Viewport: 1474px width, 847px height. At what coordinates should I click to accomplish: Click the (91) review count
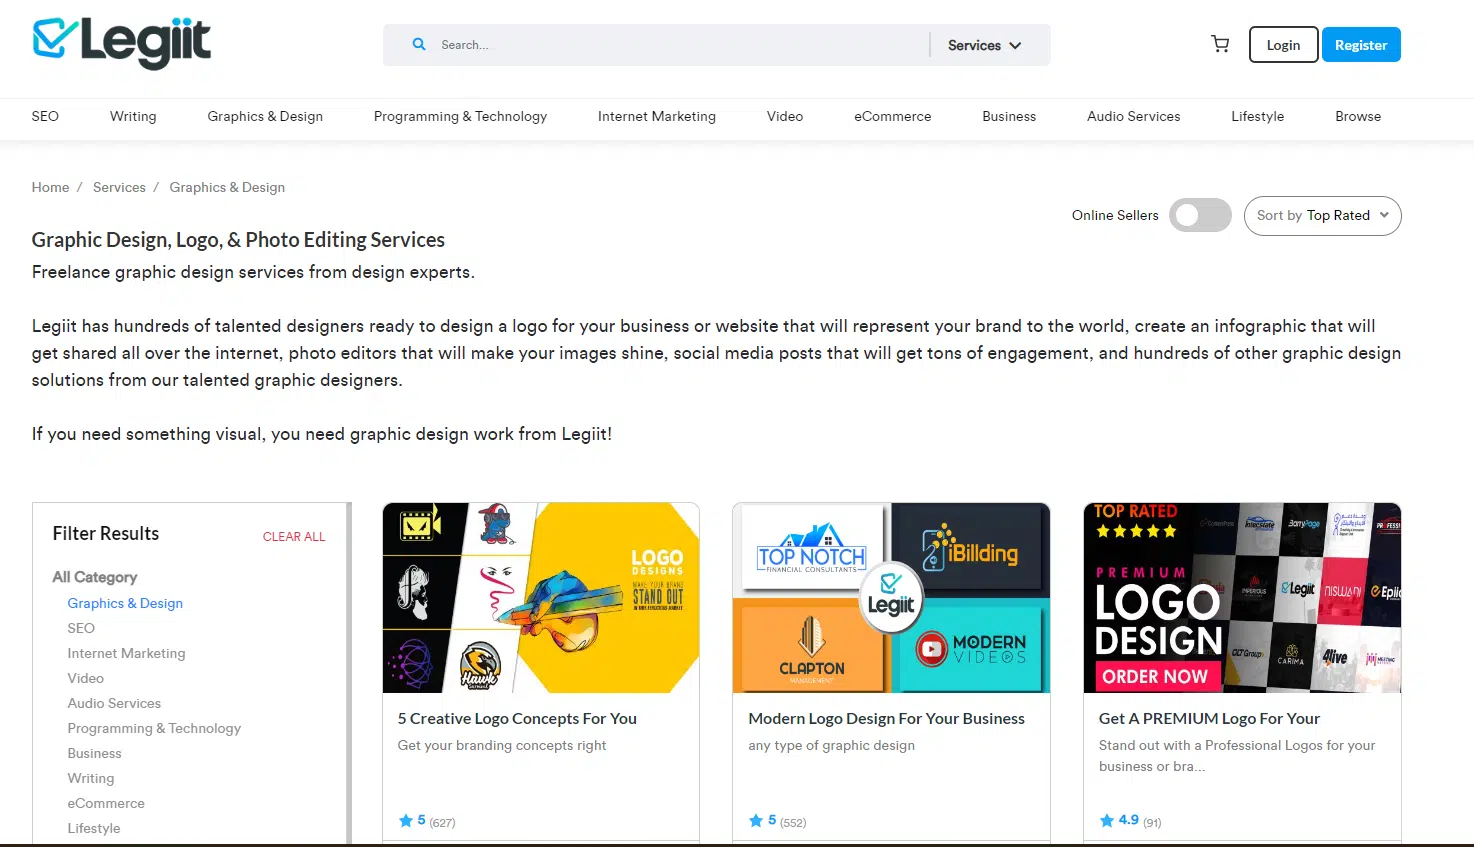coord(1152,822)
